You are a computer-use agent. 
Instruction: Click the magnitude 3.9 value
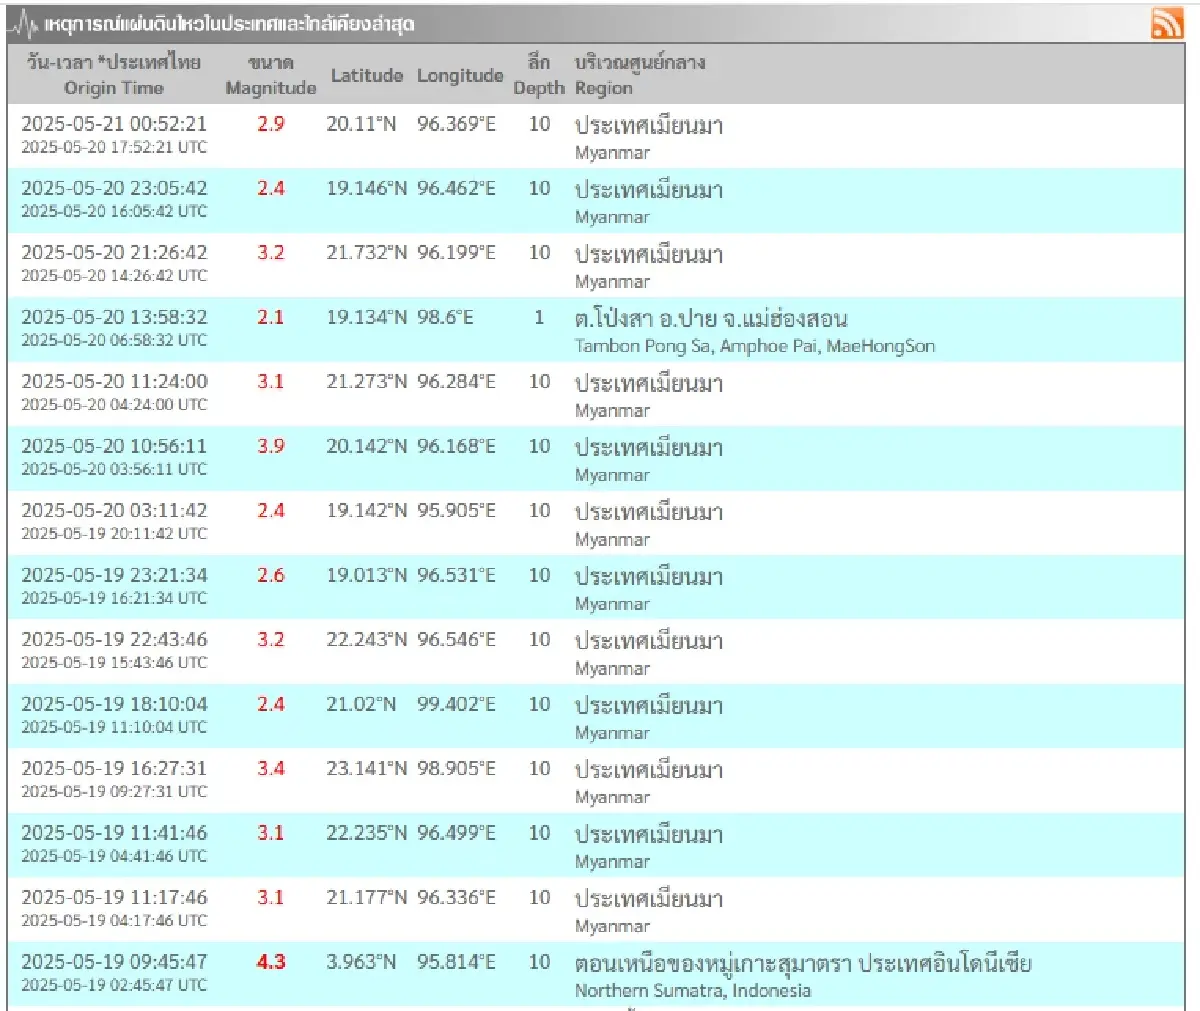(270, 446)
